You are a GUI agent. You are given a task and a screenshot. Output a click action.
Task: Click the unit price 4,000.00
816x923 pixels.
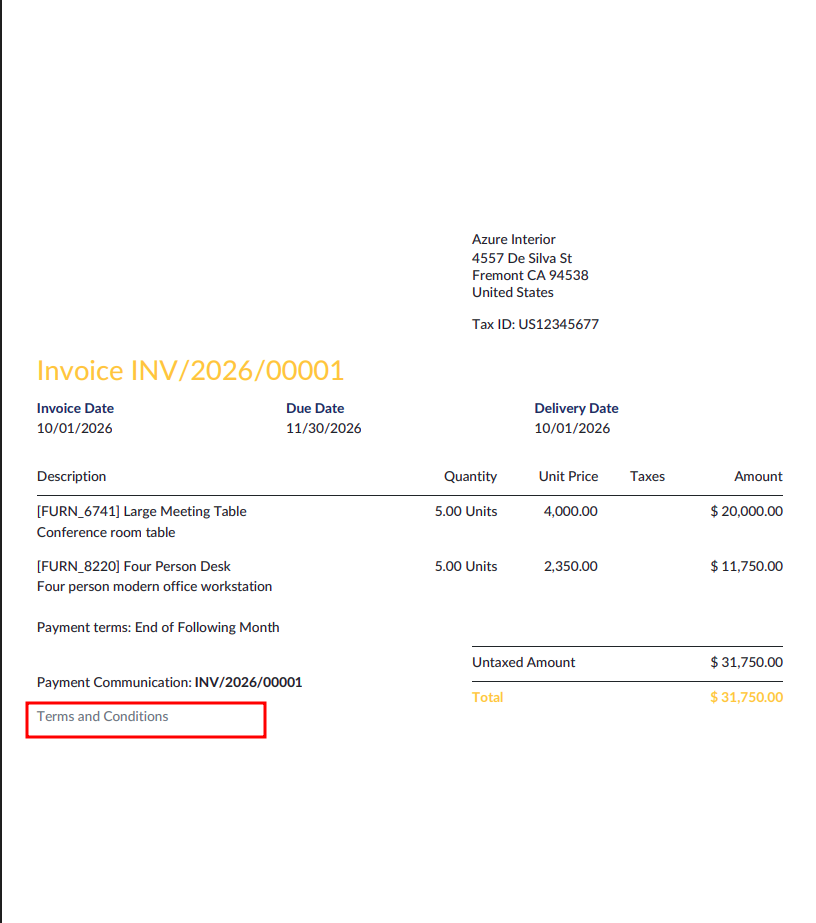570,512
